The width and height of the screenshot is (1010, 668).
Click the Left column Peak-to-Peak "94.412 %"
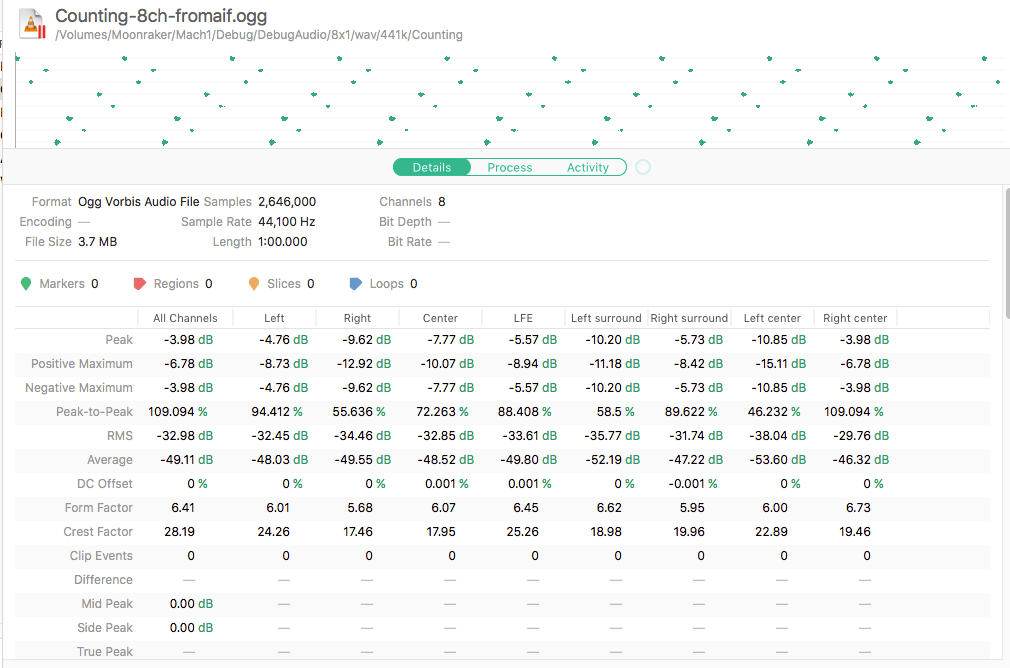[x=277, y=412]
